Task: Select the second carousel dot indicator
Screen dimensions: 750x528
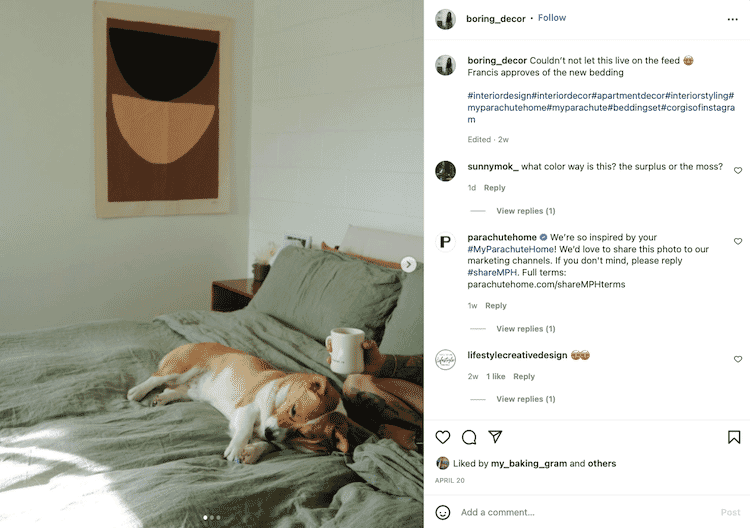Action: point(212,517)
